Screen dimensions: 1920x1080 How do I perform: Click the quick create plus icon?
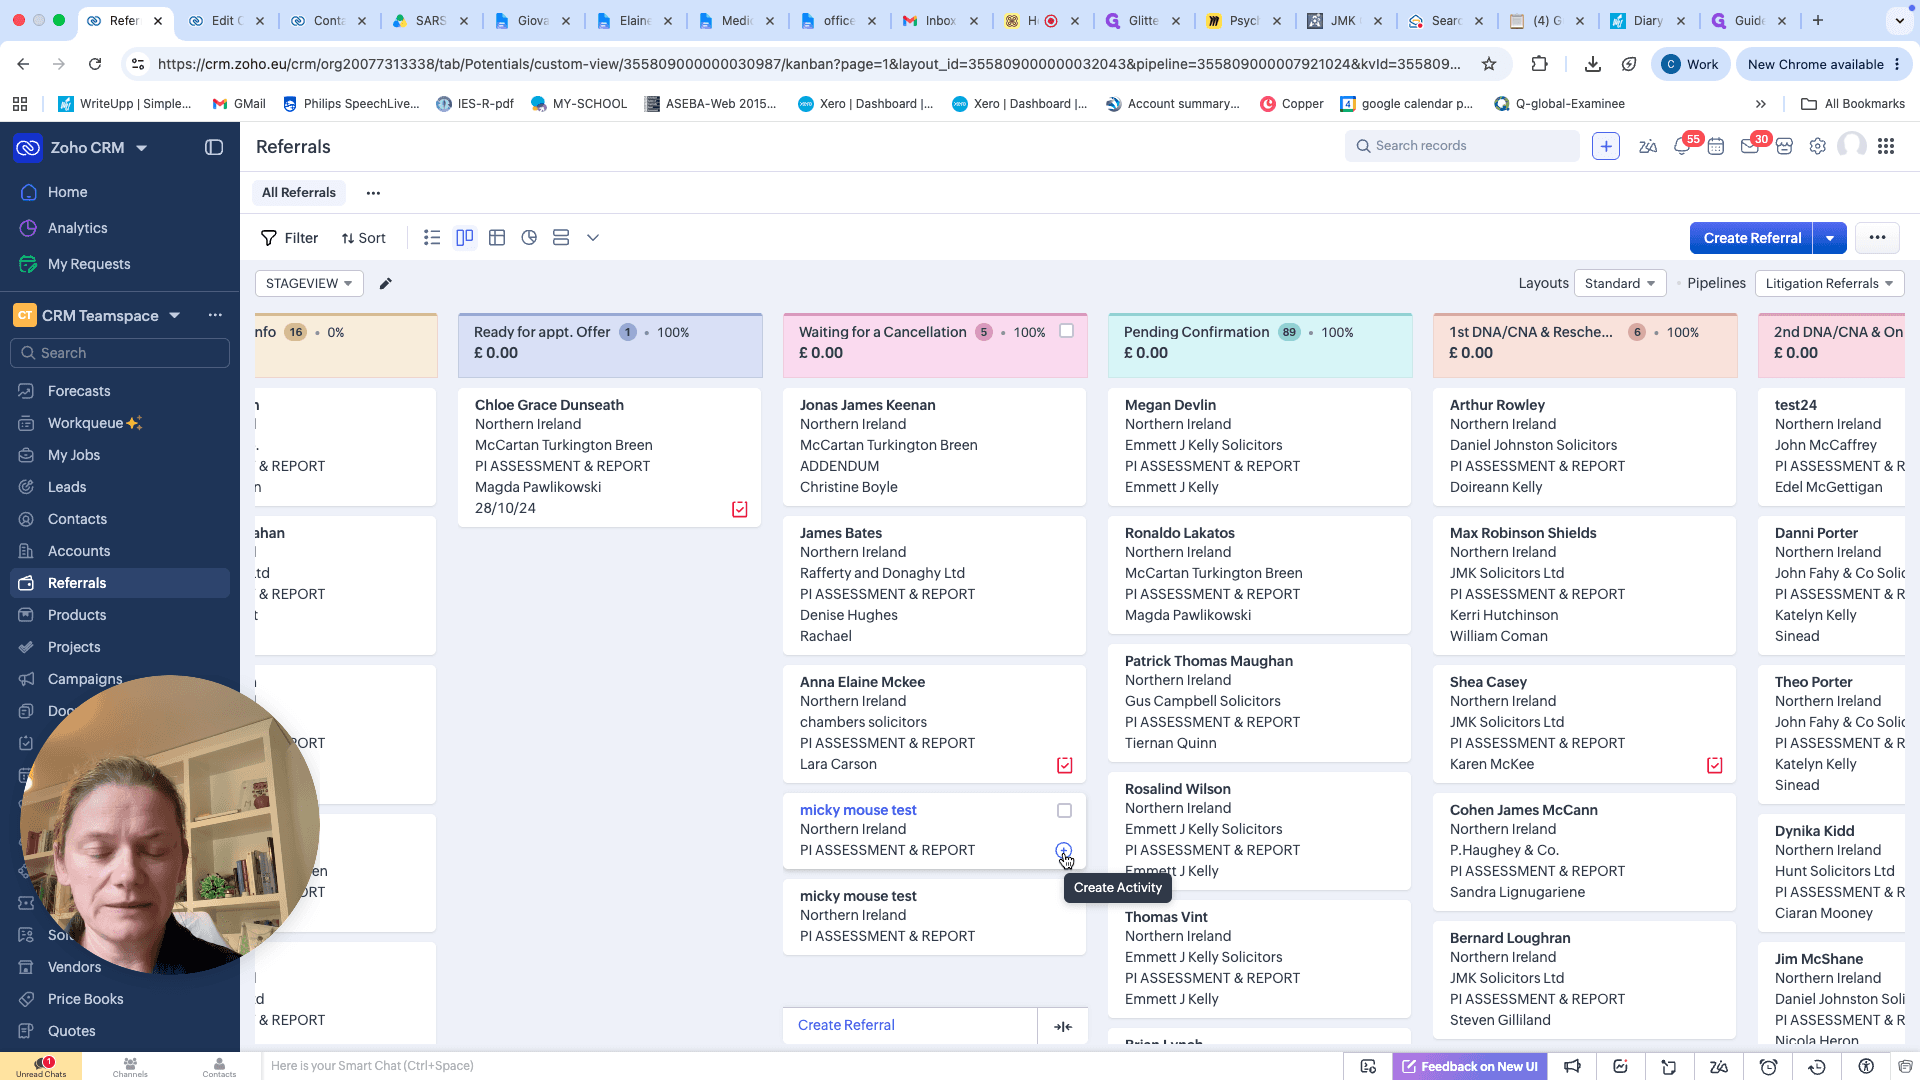tap(1606, 146)
